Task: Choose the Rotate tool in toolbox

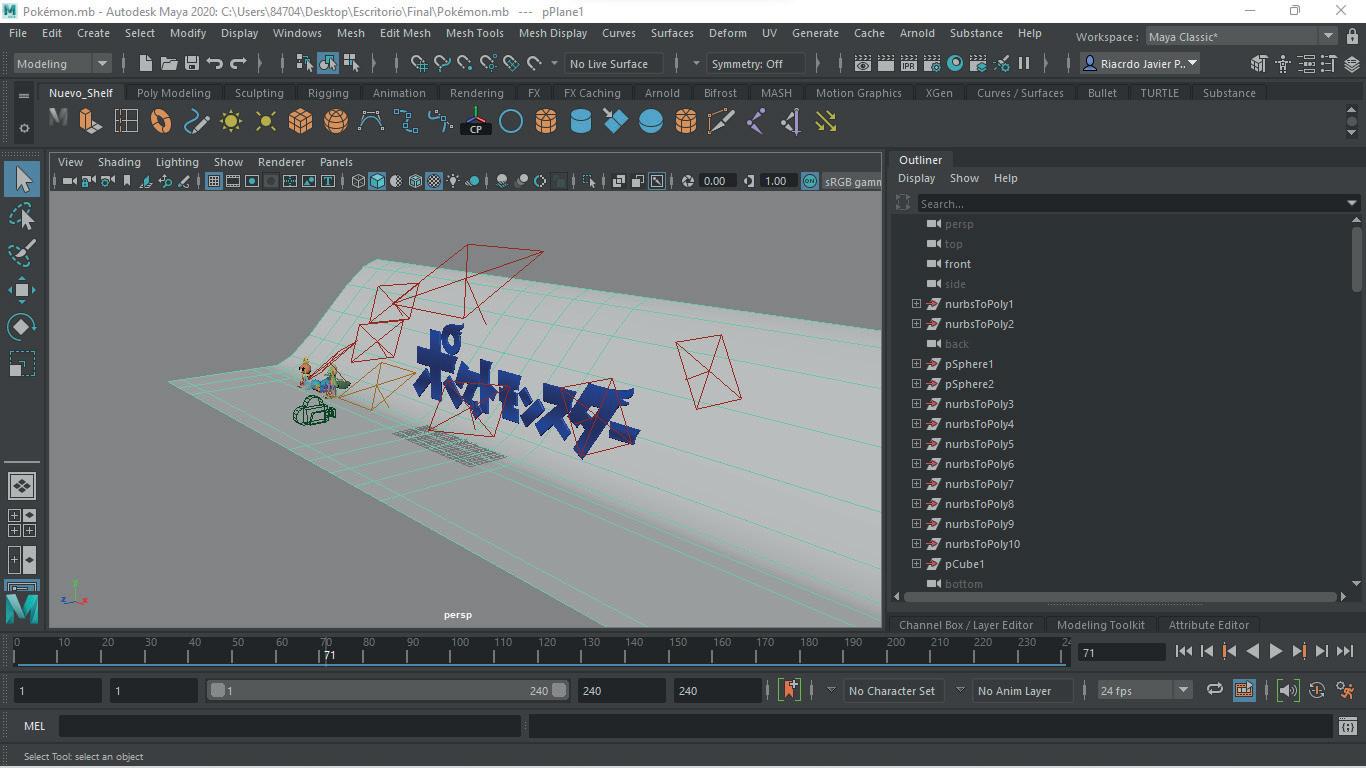Action: point(22,327)
